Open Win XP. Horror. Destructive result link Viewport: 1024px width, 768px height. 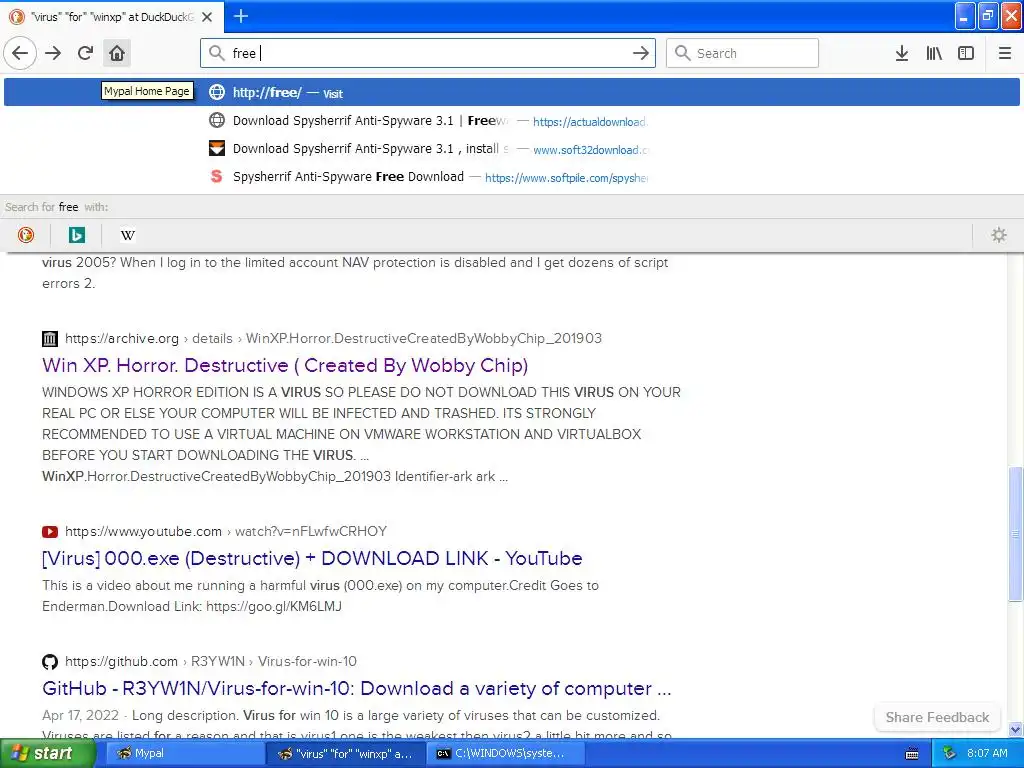[x=285, y=365]
